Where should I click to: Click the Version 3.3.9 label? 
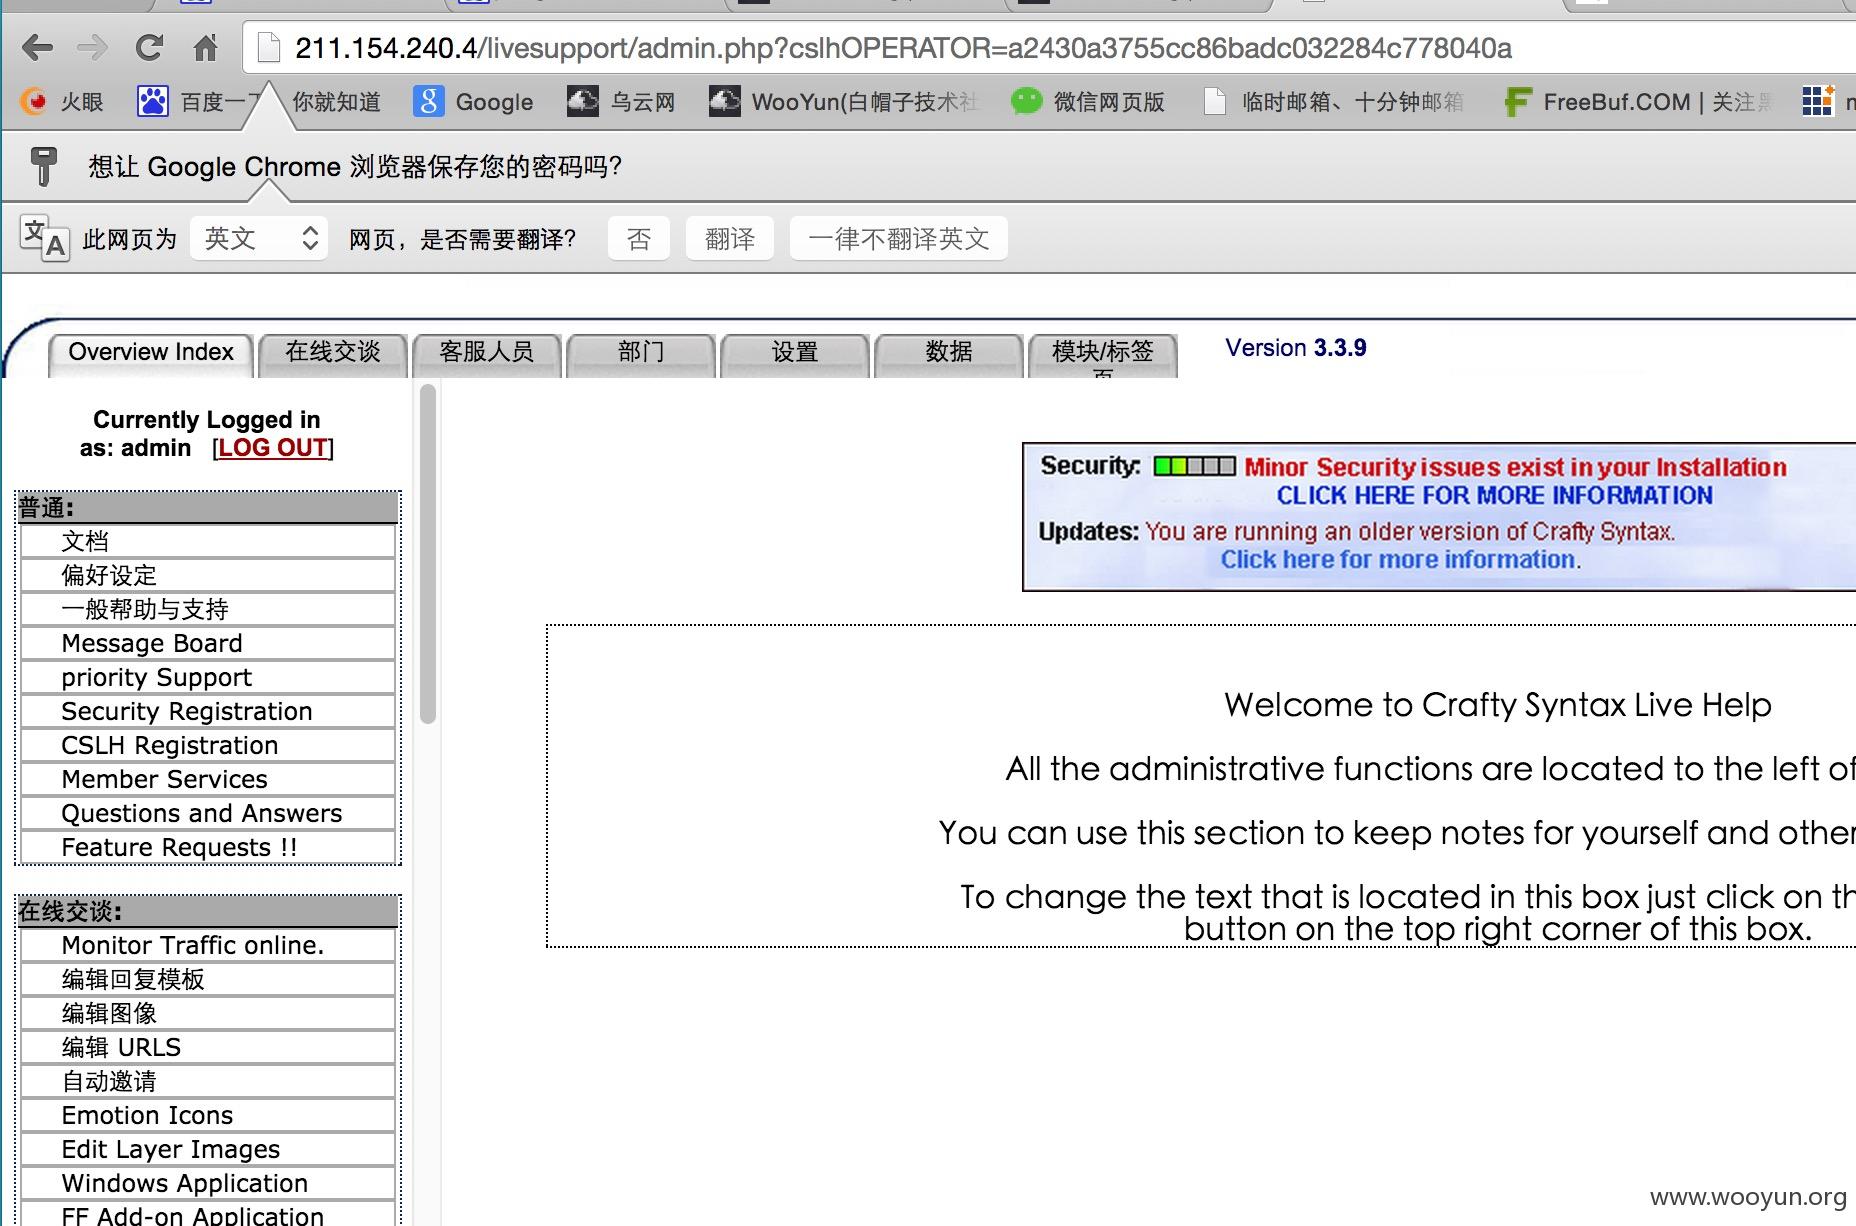[x=1296, y=348]
